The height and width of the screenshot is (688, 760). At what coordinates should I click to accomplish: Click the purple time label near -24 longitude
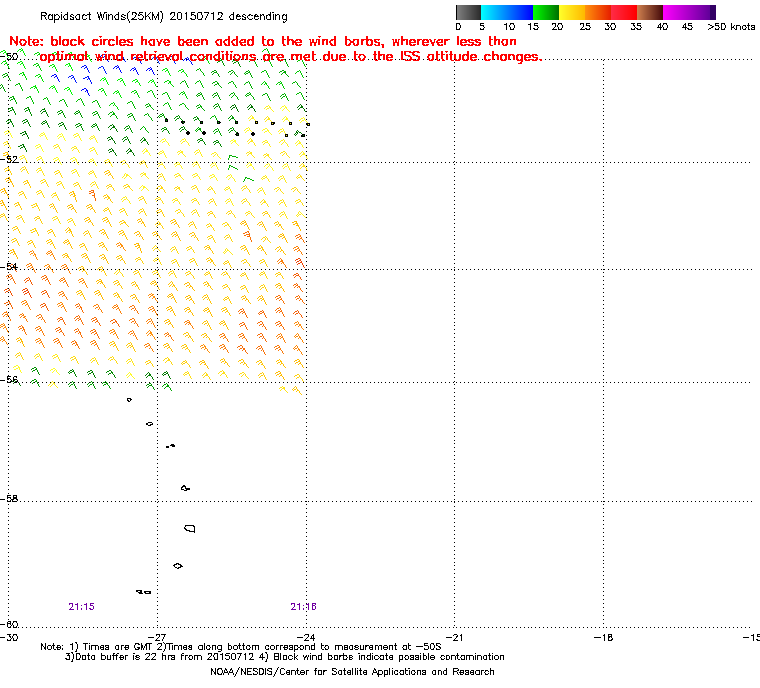(x=303, y=607)
